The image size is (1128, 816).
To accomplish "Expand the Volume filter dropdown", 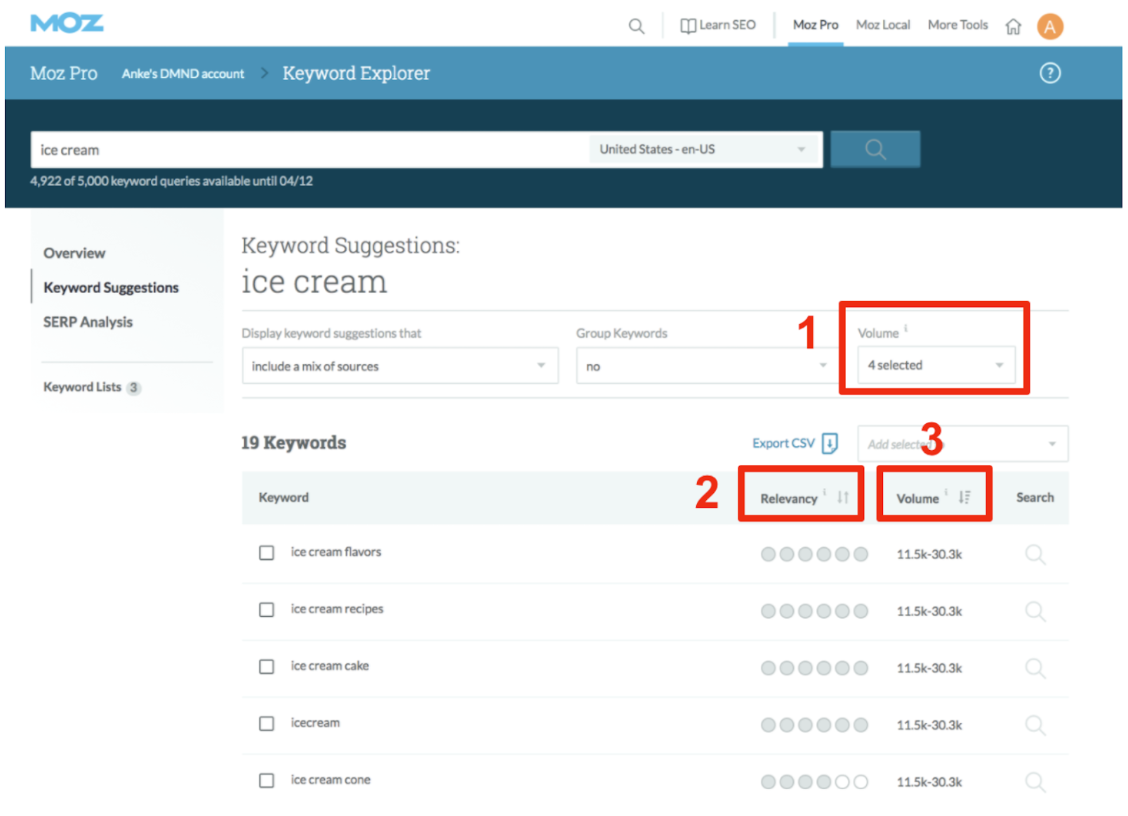I will pyautogui.click(x=935, y=366).
